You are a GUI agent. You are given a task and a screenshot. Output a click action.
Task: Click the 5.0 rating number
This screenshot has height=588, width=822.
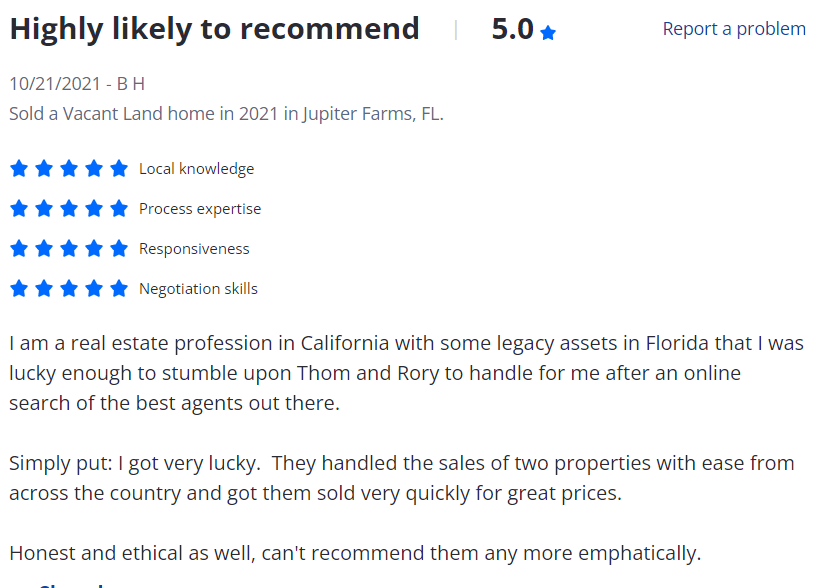pyautogui.click(x=512, y=29)
